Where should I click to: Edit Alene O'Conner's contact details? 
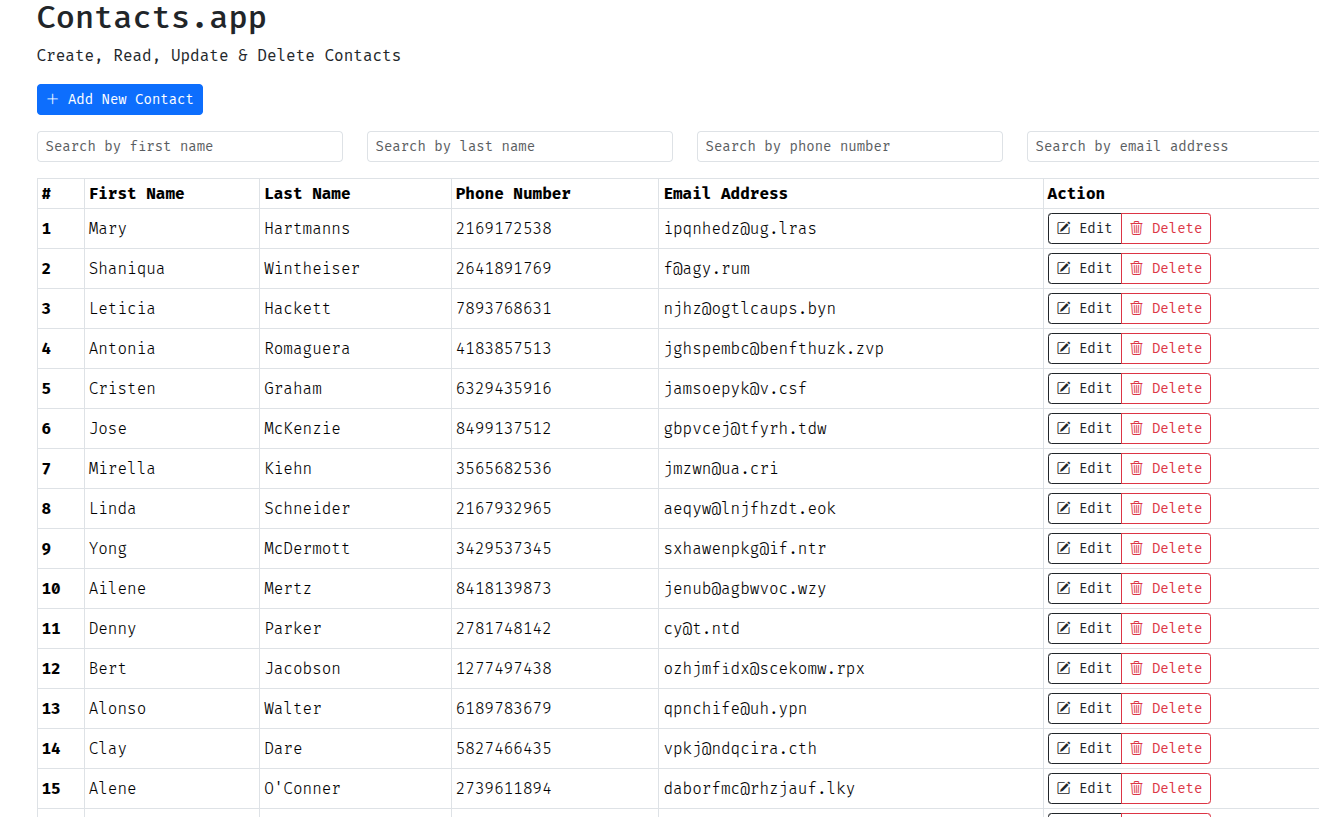(1084, 788)
